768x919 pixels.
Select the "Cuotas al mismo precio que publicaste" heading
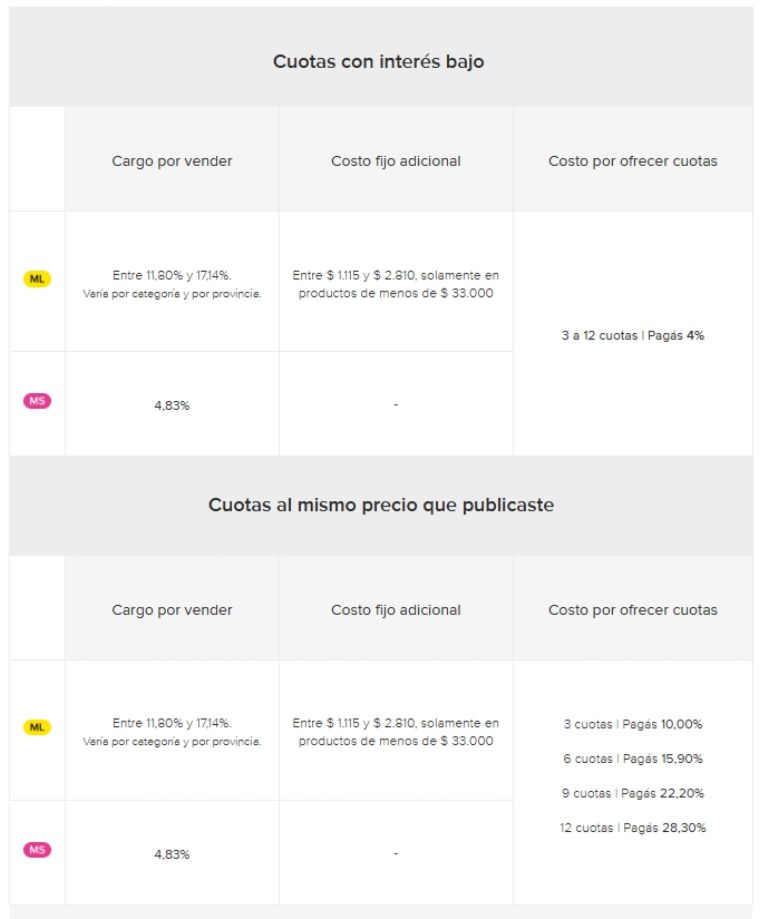381,505
